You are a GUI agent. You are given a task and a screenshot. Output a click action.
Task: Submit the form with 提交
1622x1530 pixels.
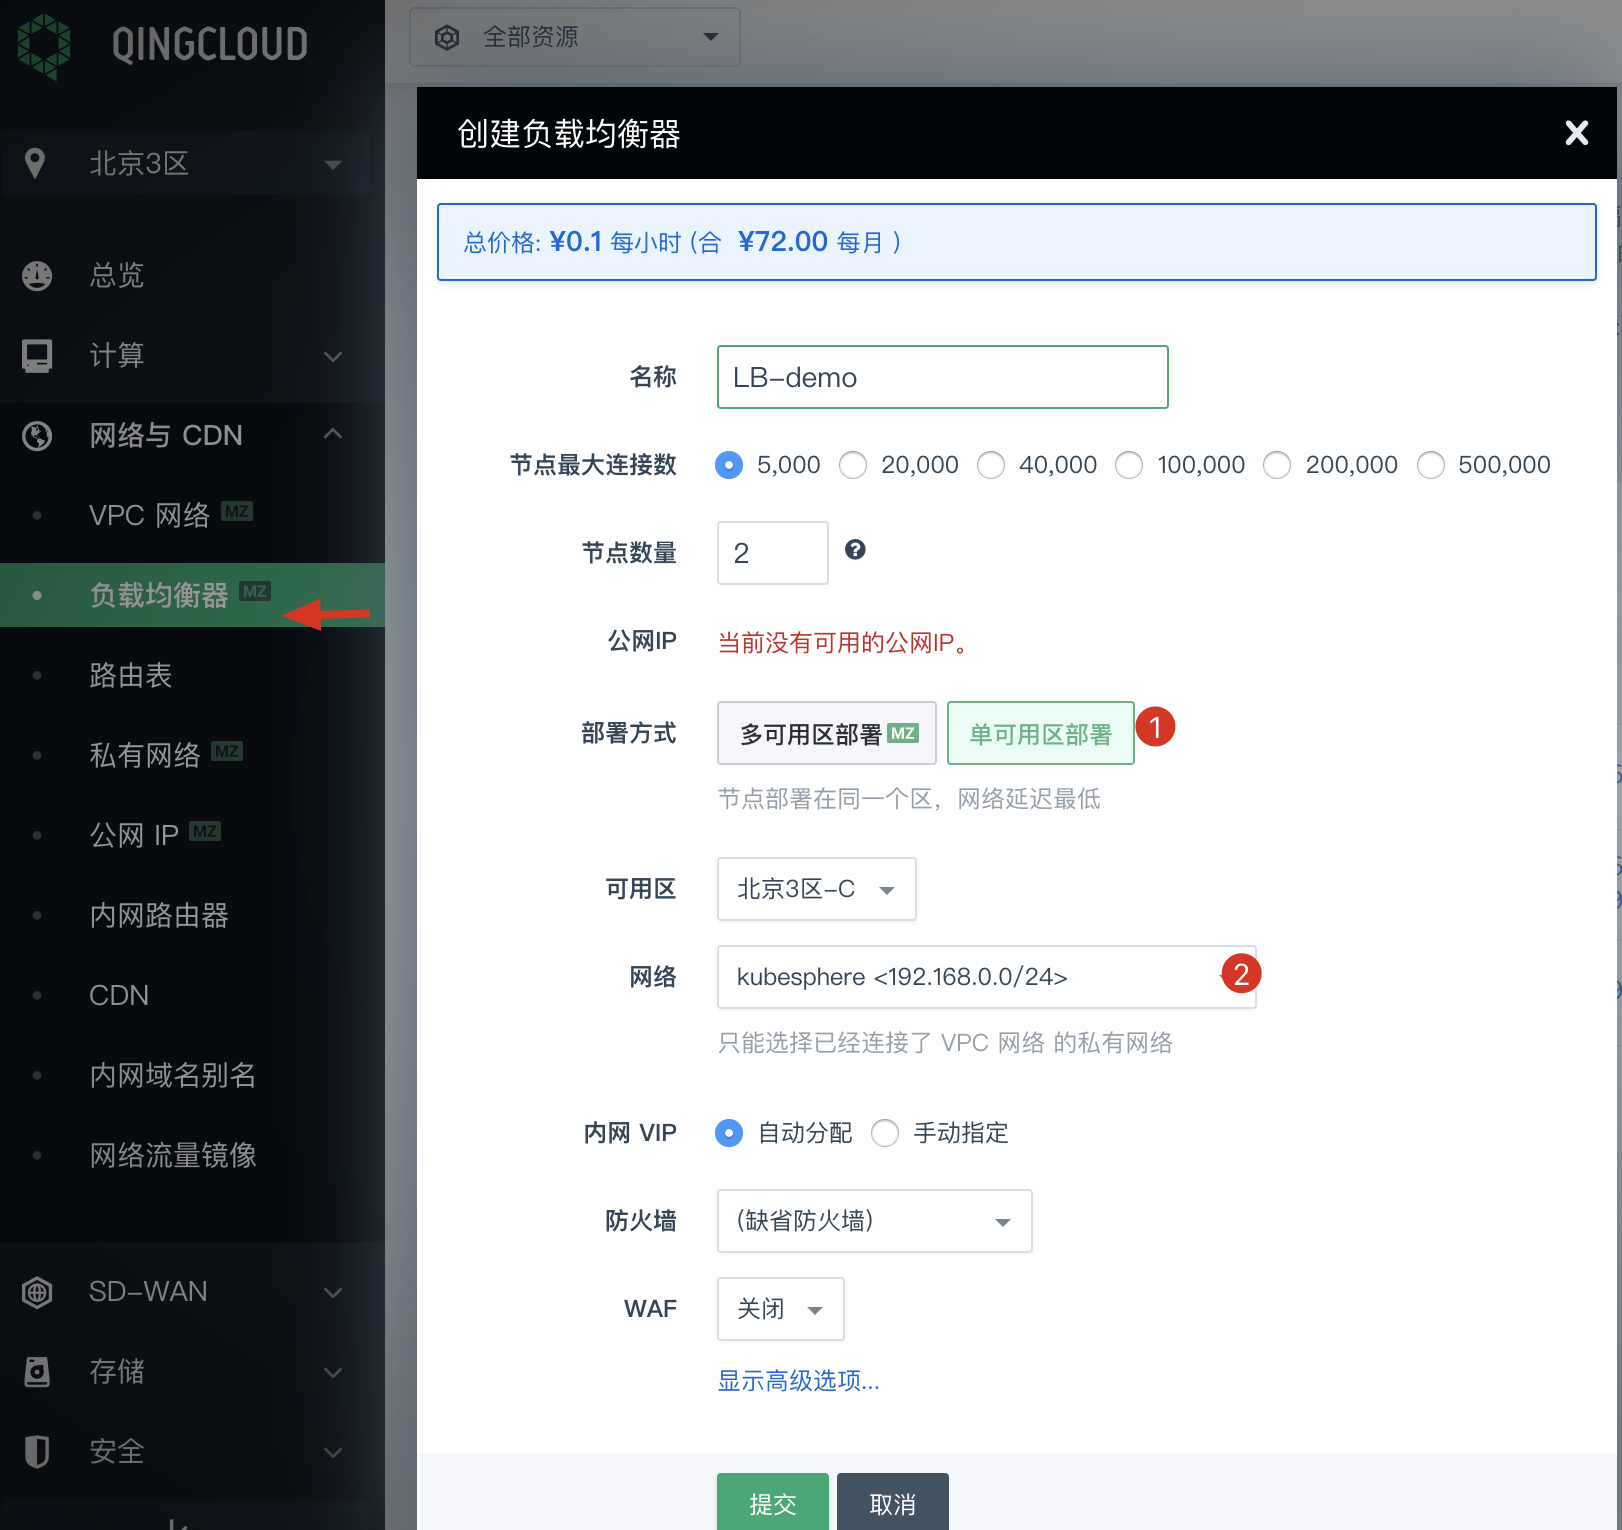click(x=773, y=1501)
